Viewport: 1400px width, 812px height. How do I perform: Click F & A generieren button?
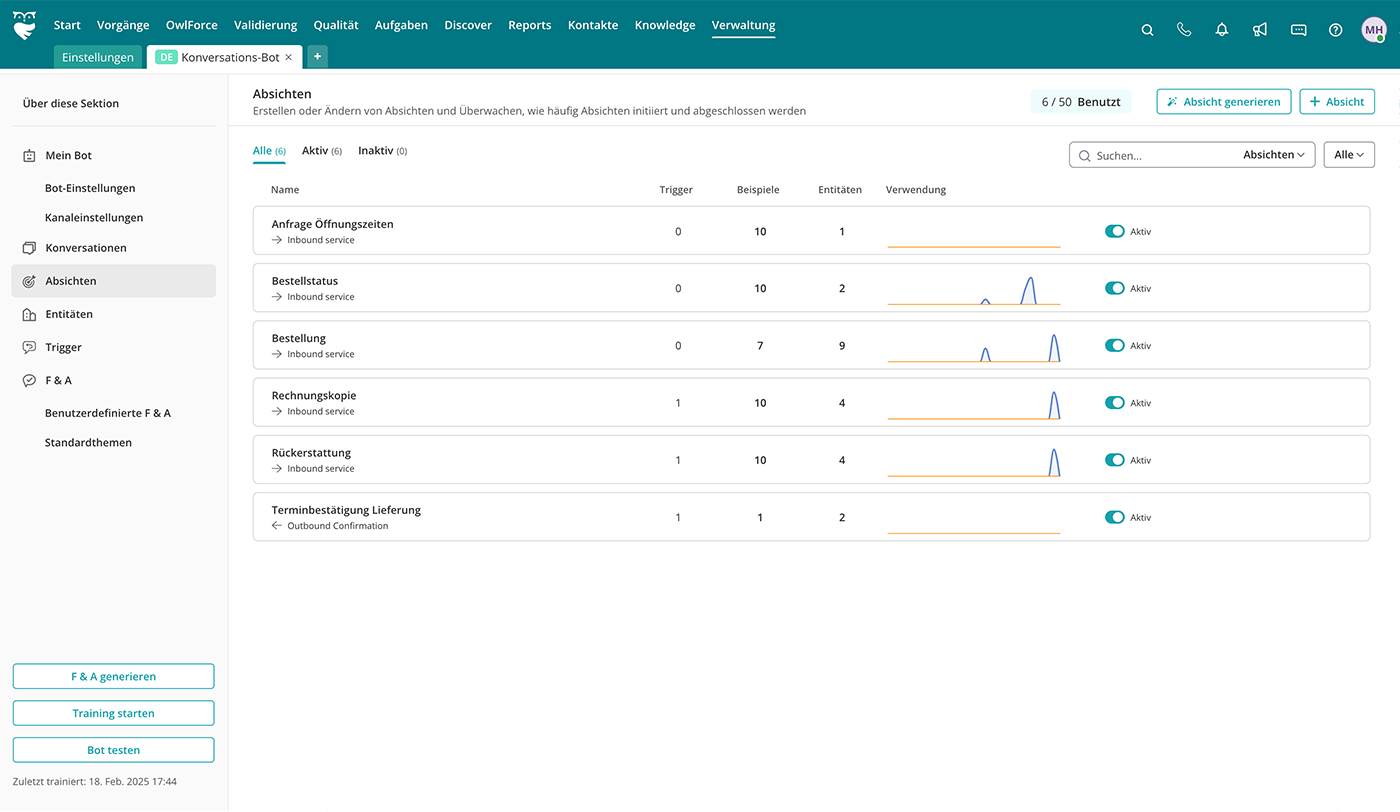113,677
